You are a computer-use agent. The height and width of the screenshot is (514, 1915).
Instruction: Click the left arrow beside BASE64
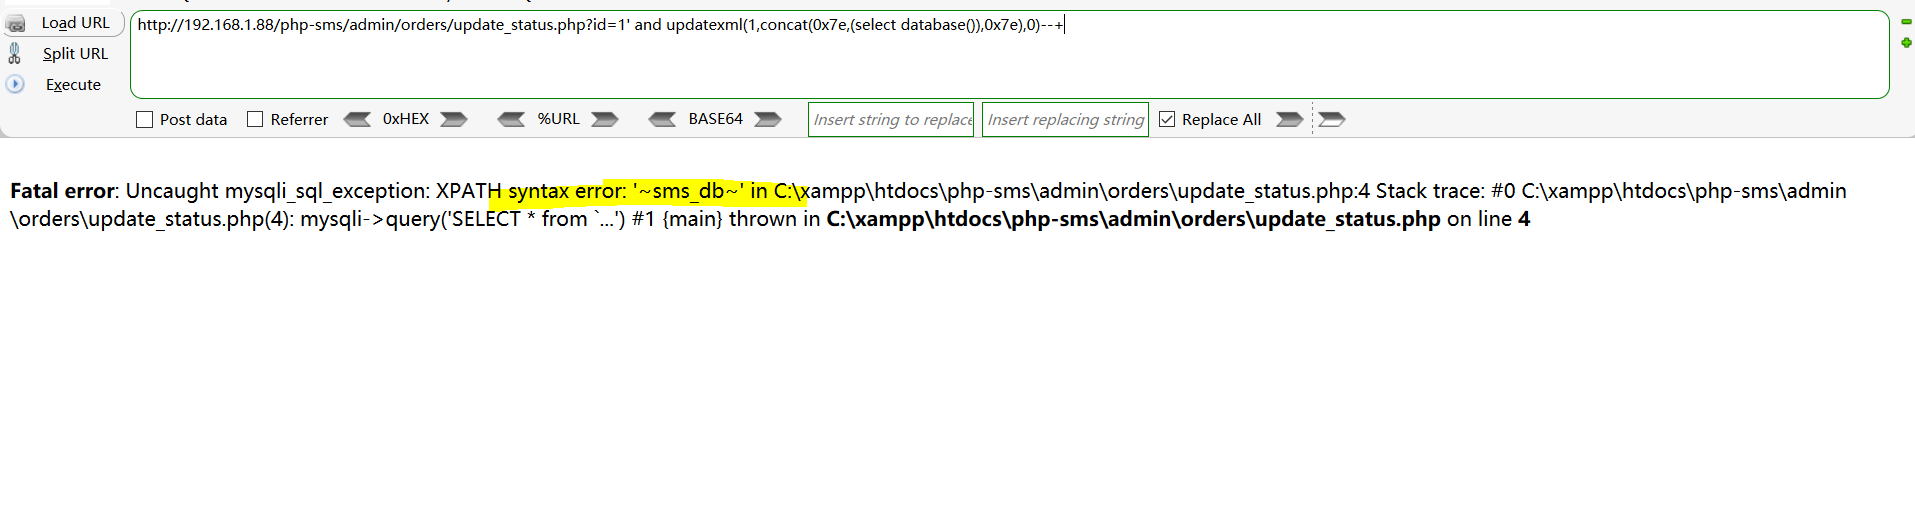[x=662, y=119]
